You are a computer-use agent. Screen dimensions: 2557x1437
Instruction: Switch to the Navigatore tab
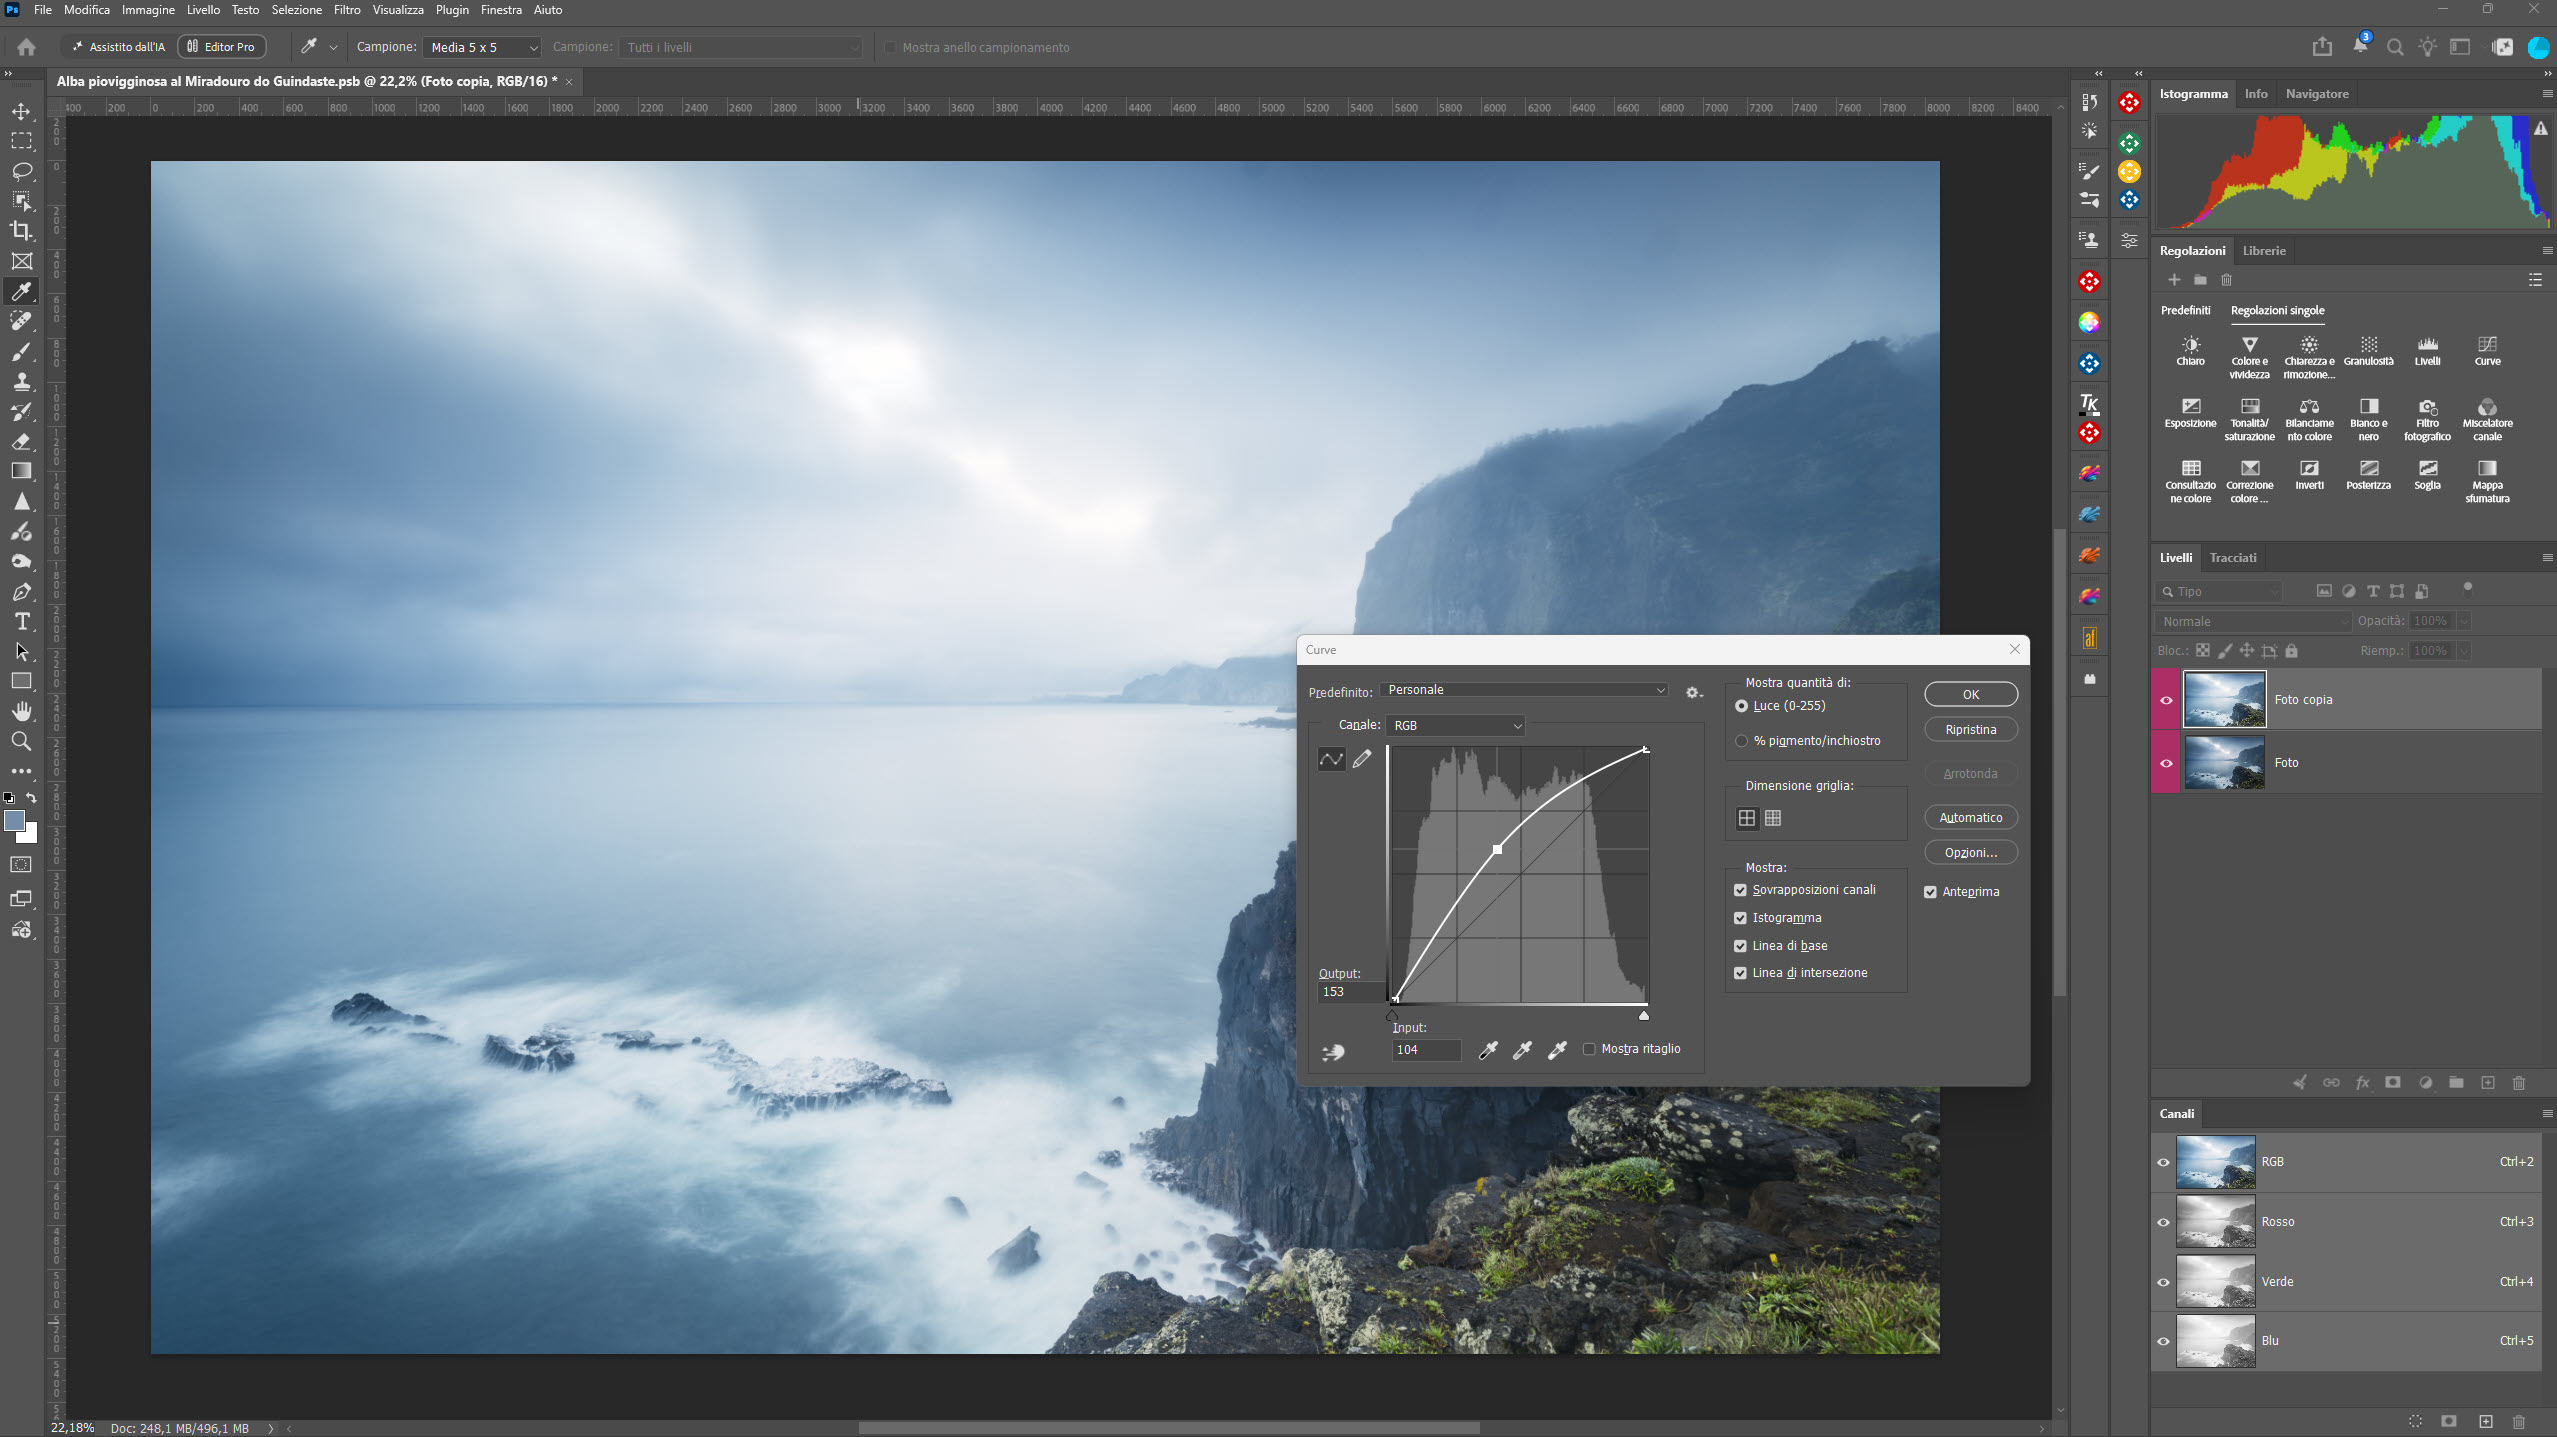(2316, 94)
